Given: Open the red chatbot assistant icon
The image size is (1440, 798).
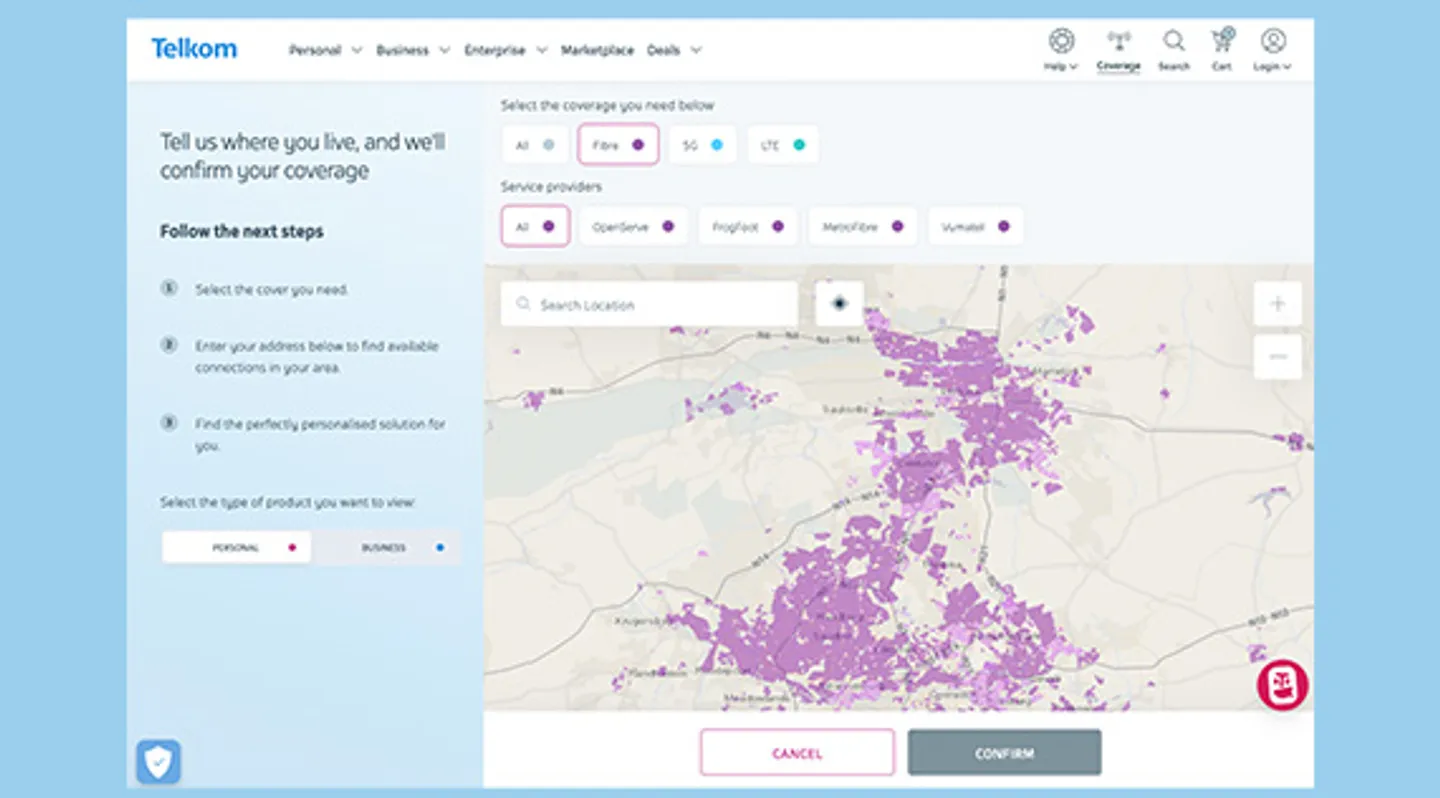Looking at the screenshot, I should point(1283,686).
